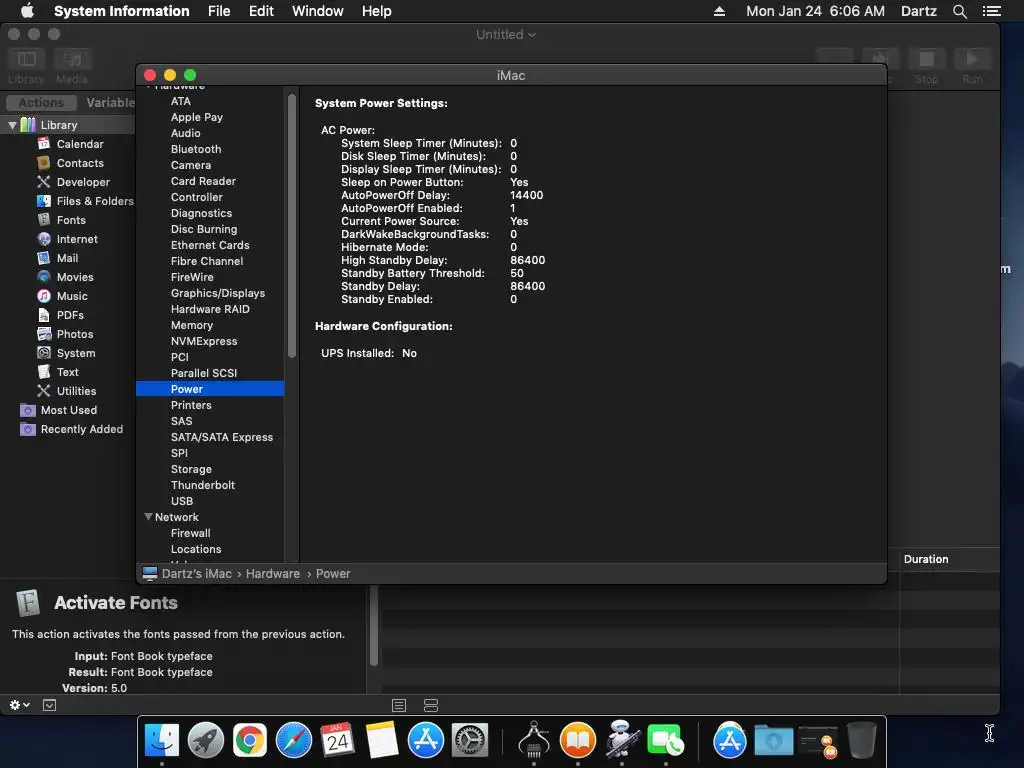
Task: Open Spotlight search in menu bar
Action: (959, 11)
